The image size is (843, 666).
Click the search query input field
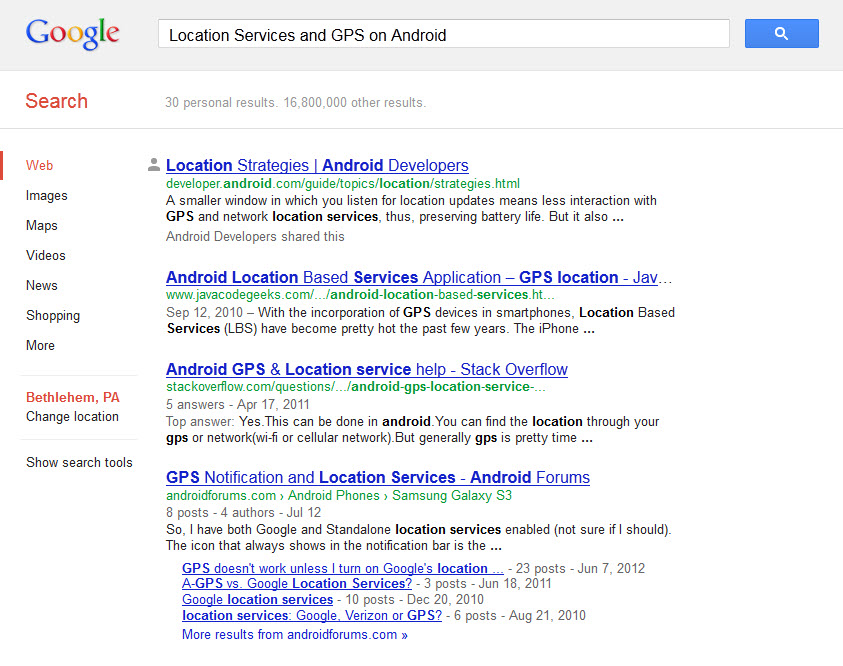tap(443, 35)
